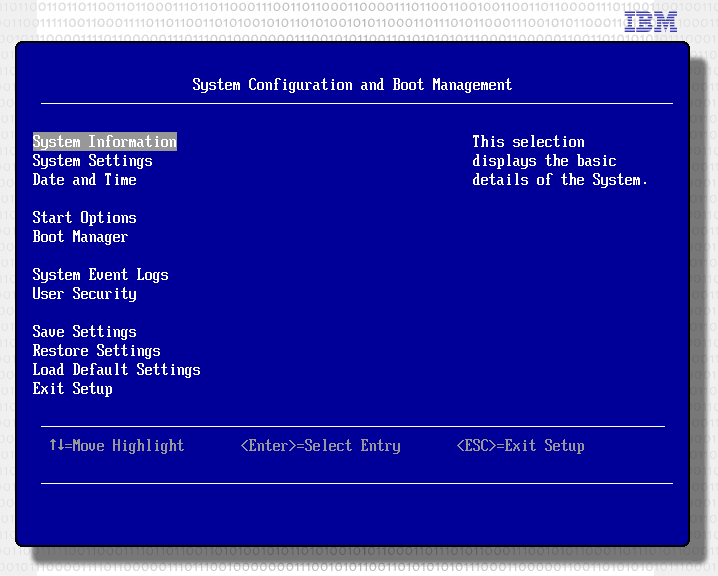The image size is (718, 576).
Task: Select Restore Settings option
Action: point(97,351)
